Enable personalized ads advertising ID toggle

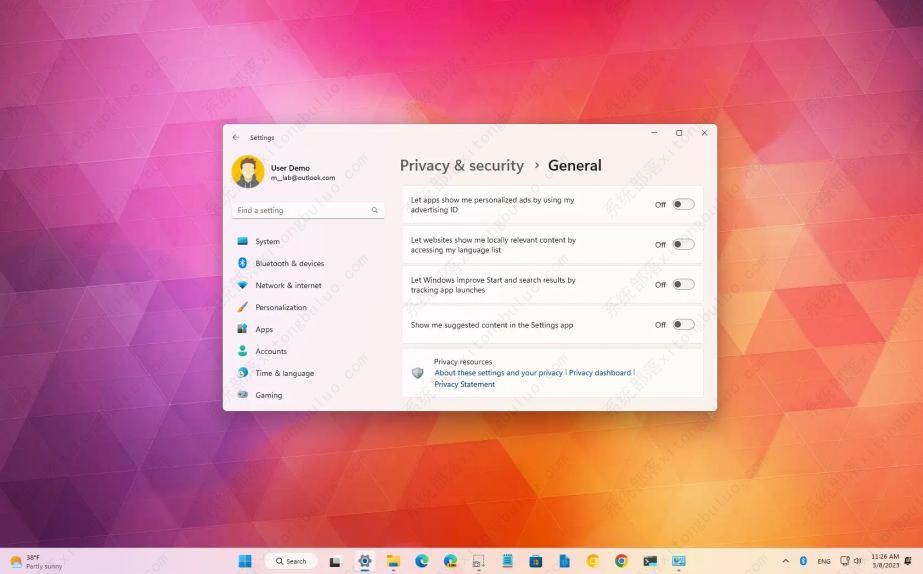click(683, 204)
